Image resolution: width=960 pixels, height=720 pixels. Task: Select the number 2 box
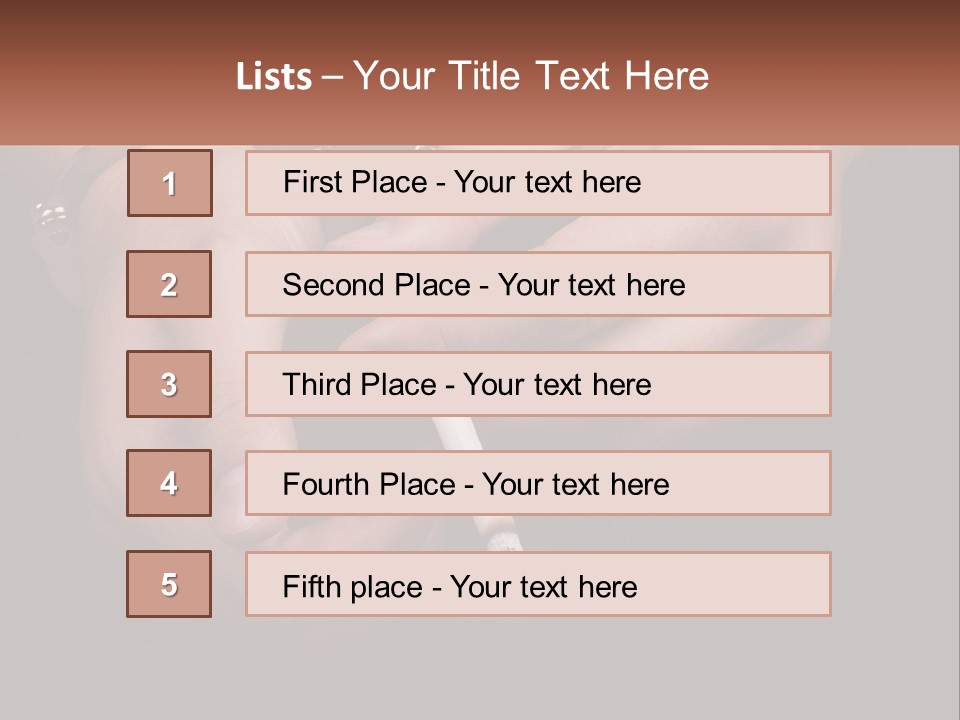click(169, 284)
